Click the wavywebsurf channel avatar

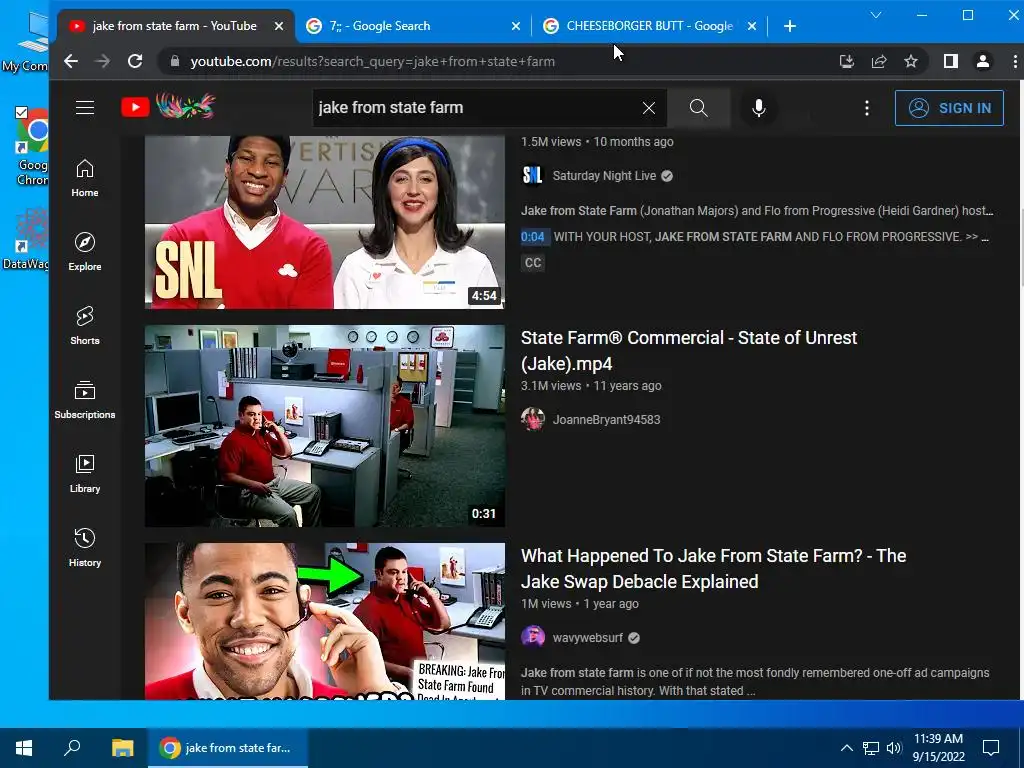click(533, 636)
